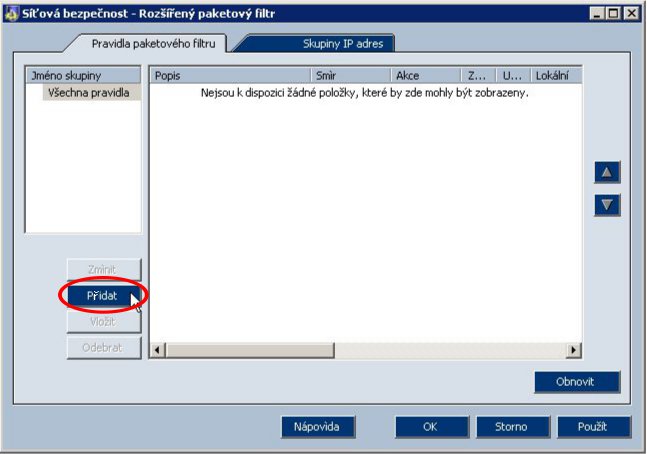Image resolution: width=647 pixels, height=454 pixels.
Task: Cancel changes with Storno button
Action: [511, 427]
